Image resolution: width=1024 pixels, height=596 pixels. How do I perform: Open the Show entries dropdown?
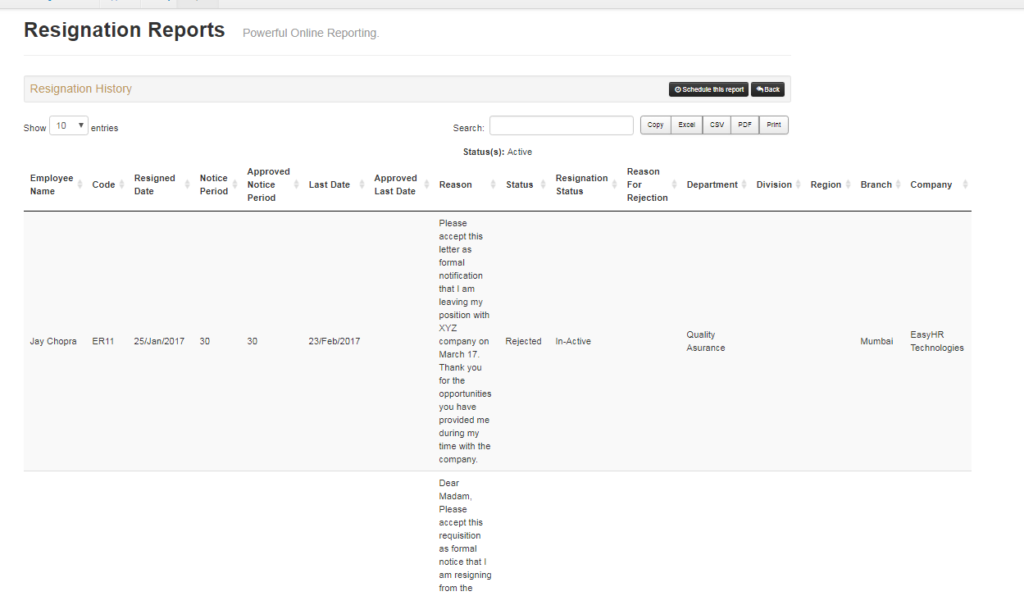(x=68, y=126)
